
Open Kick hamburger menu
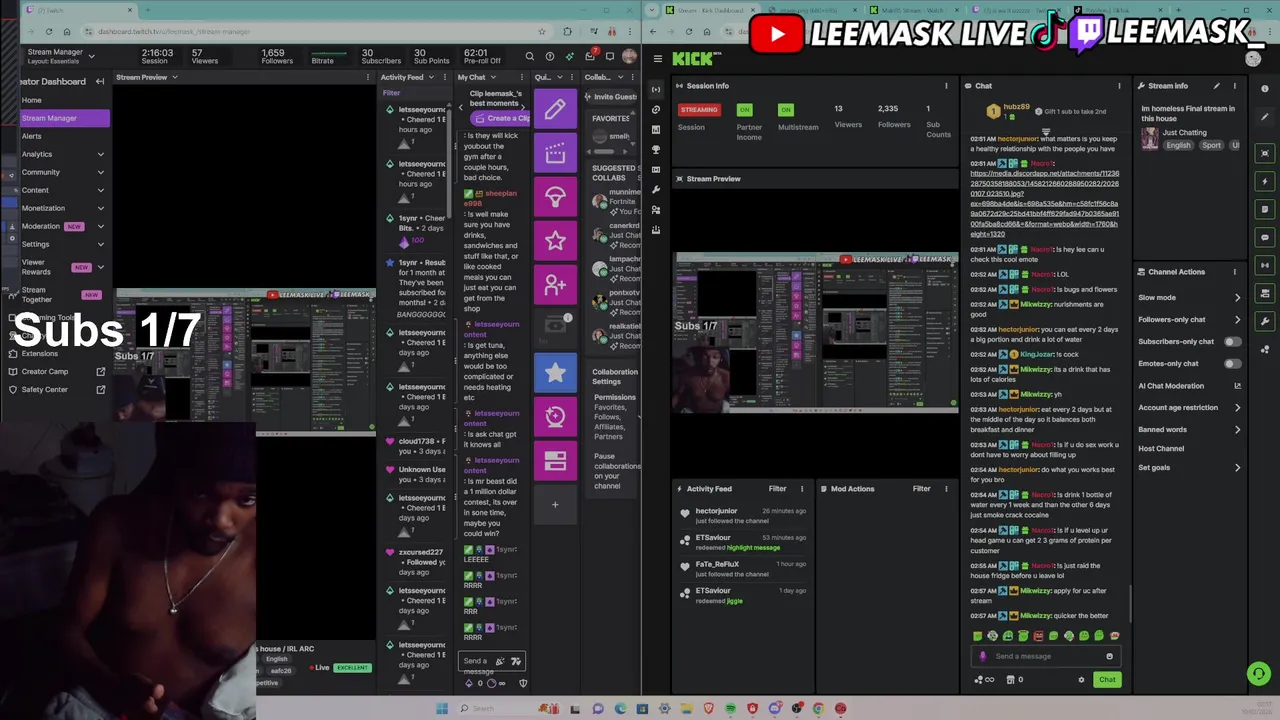coord(657,59)
